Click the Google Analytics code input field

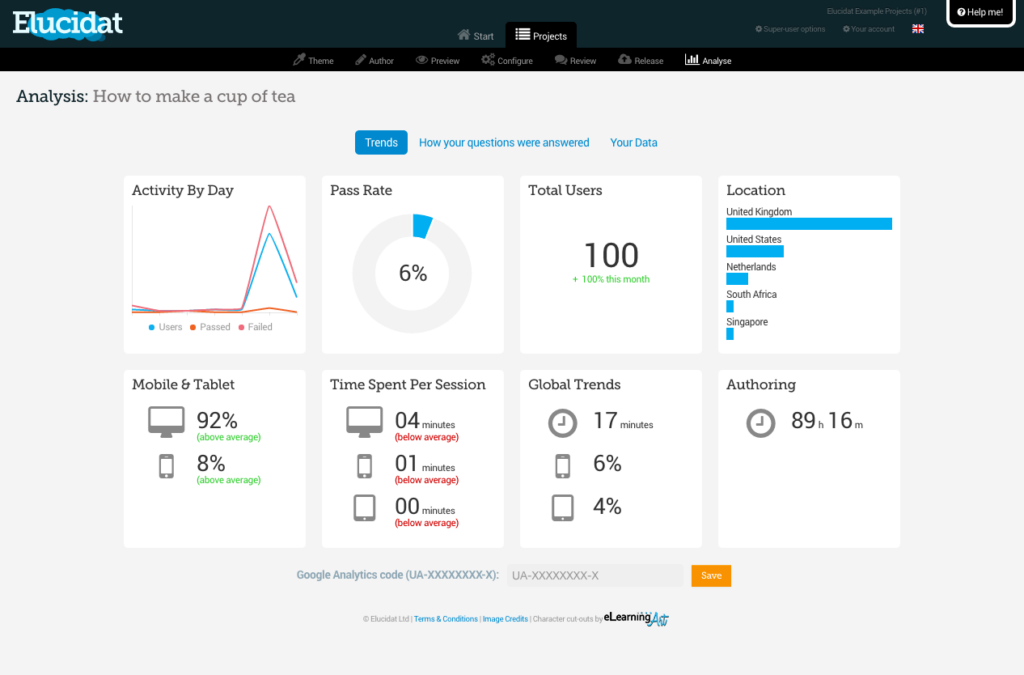[x=595, y=576]
